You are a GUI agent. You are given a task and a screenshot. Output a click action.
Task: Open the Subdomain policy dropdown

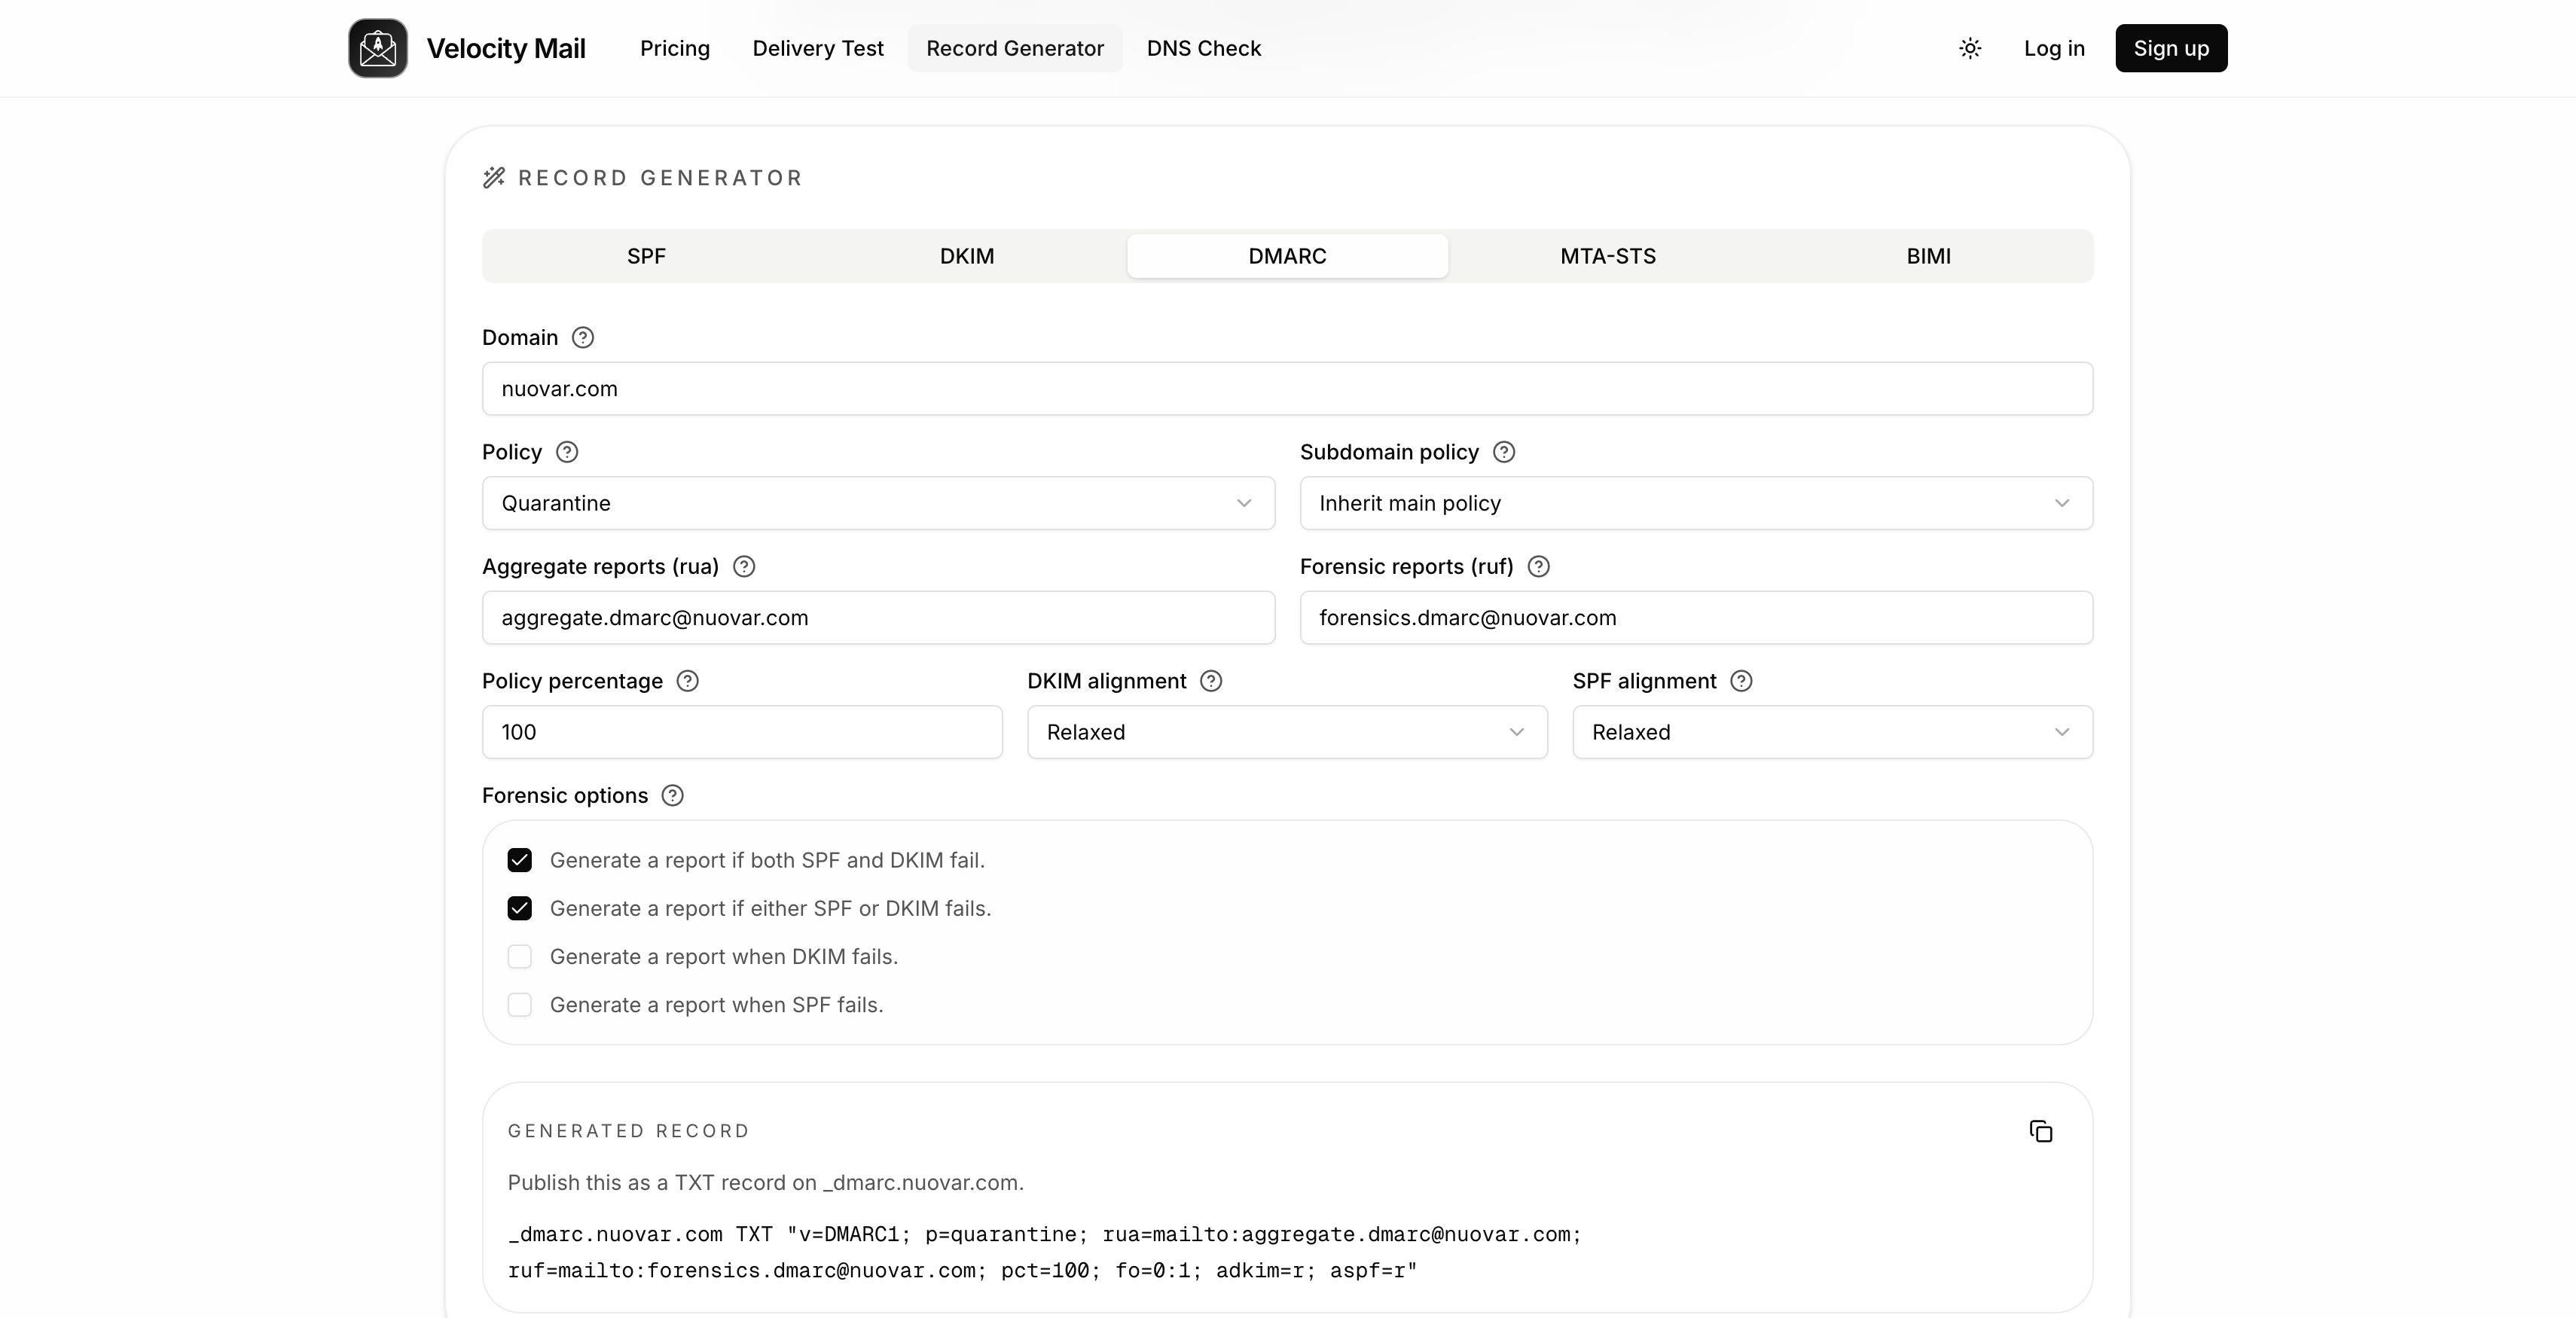[x=1696, y=503]
